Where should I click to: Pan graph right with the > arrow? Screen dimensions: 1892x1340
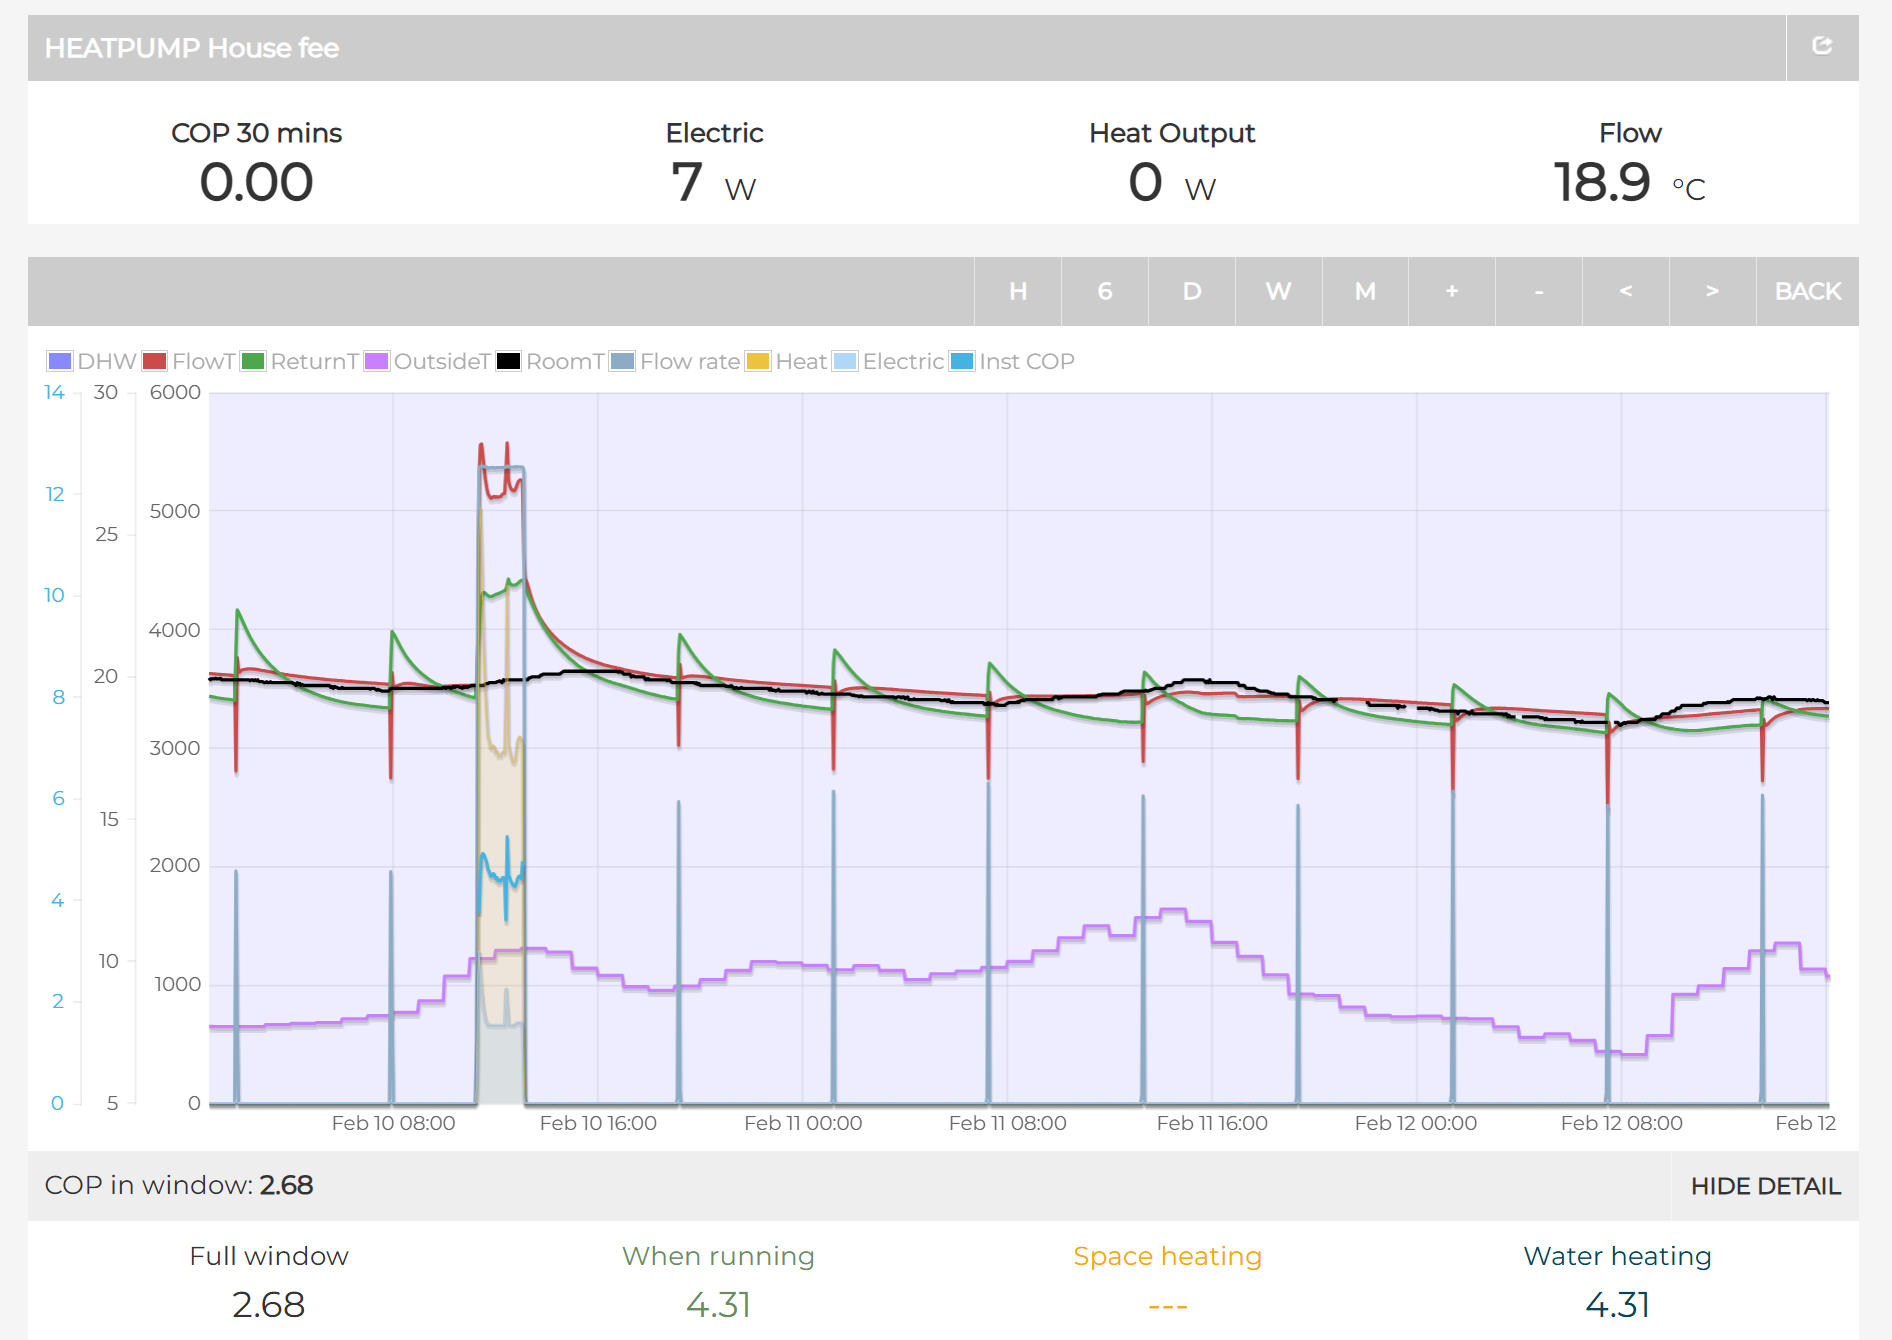[x=1712, y=291]
